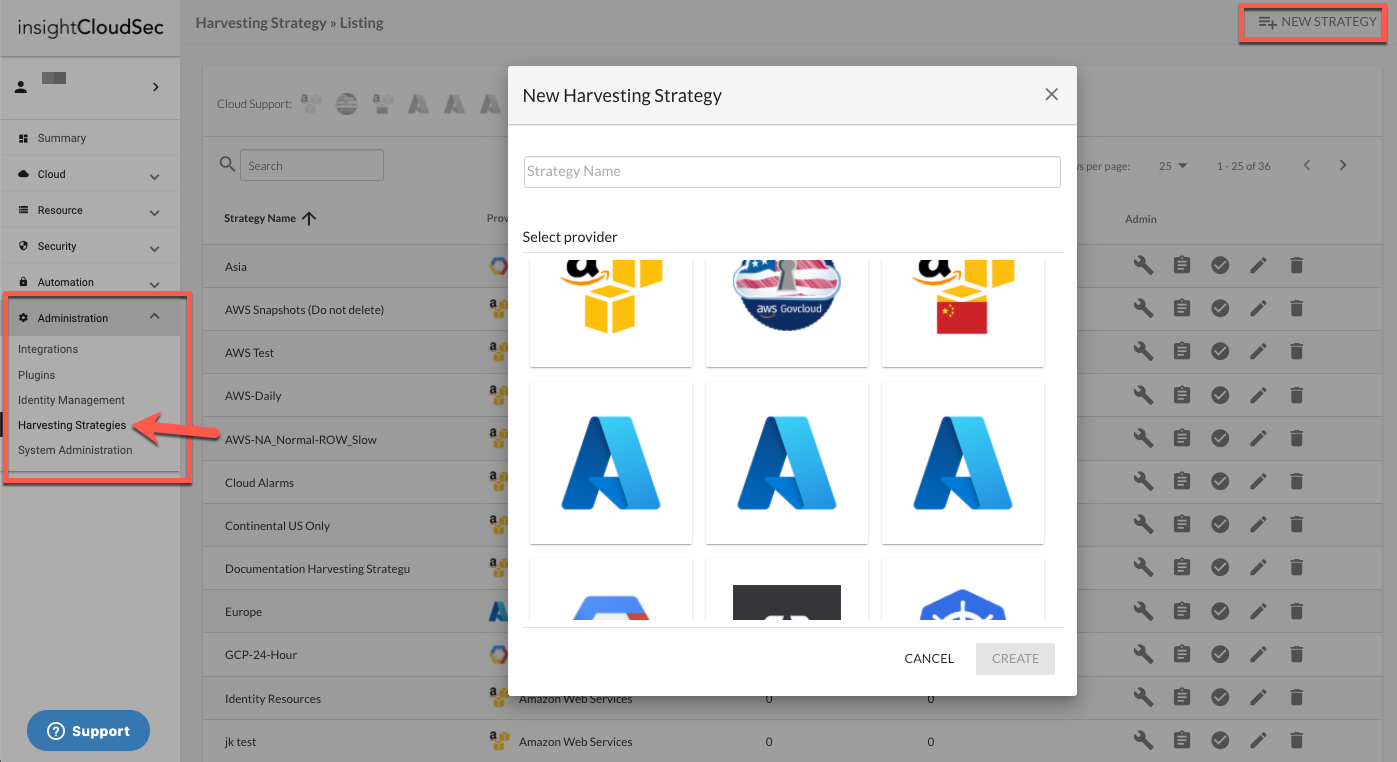Click the trash icon in the Europe row

click(x=1296, y=610)
